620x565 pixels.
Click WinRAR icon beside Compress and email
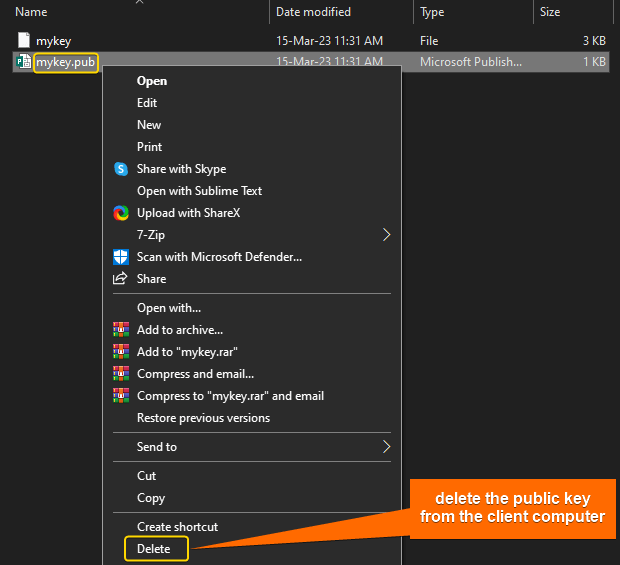pos(121,374)
